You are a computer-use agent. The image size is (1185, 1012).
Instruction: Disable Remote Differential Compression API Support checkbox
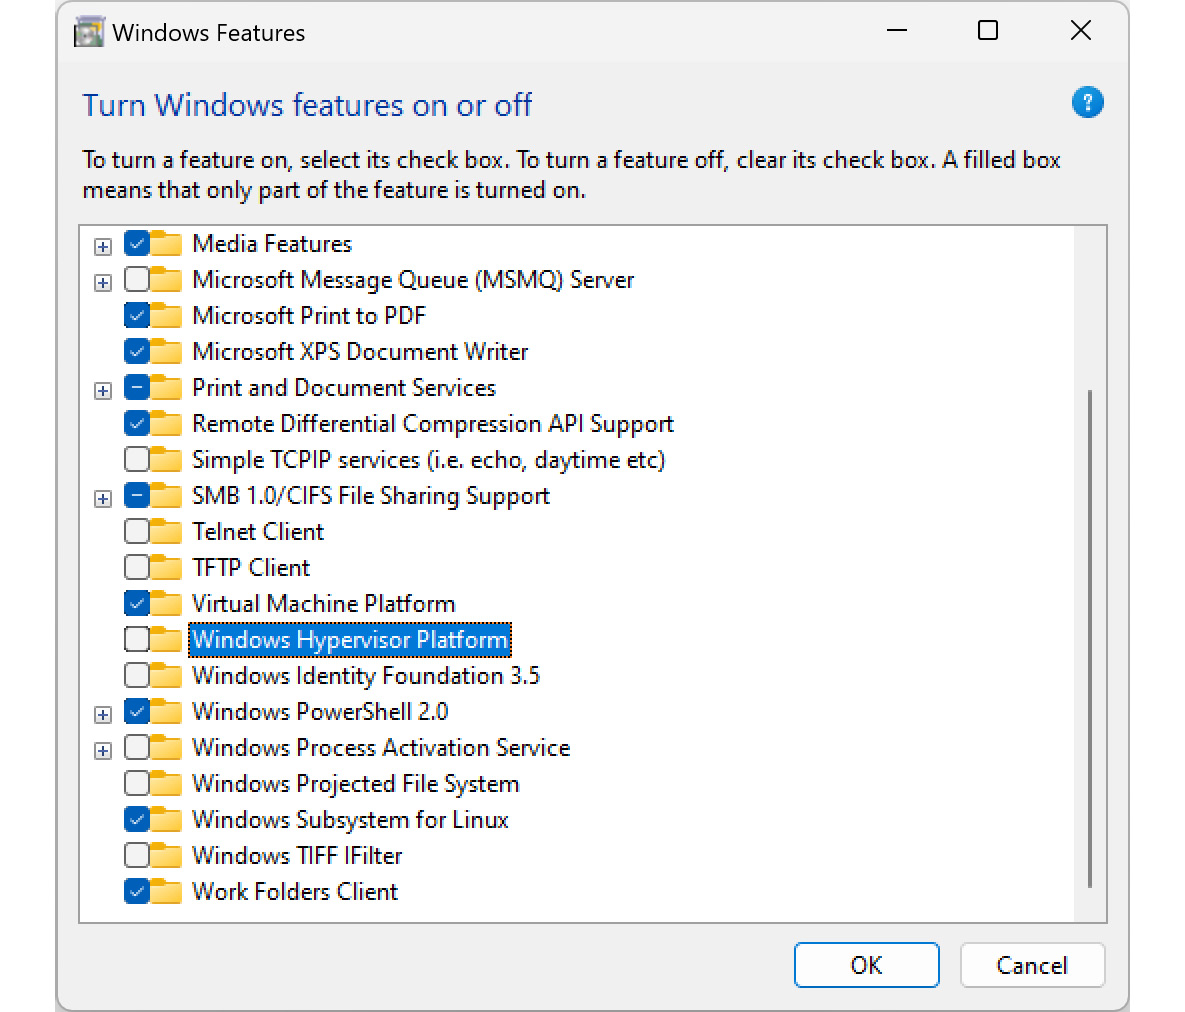[137, 424]
